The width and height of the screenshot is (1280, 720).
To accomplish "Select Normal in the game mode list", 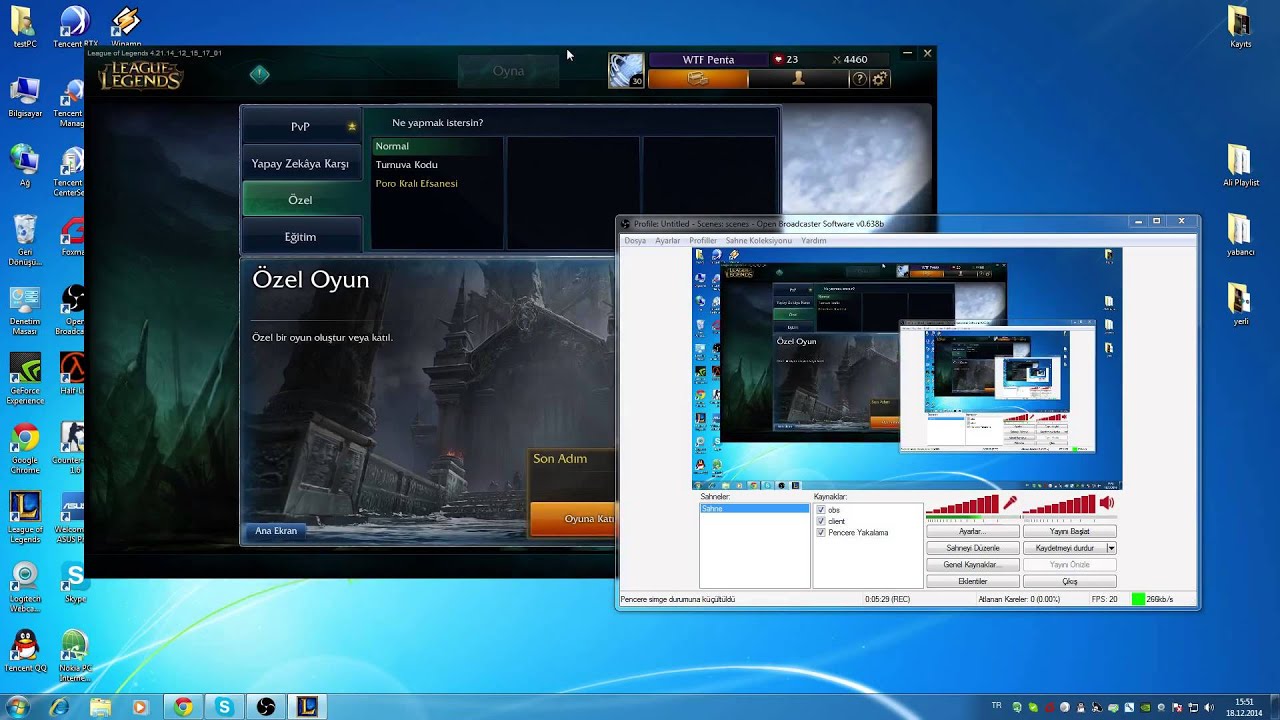I will pos(436,146).
